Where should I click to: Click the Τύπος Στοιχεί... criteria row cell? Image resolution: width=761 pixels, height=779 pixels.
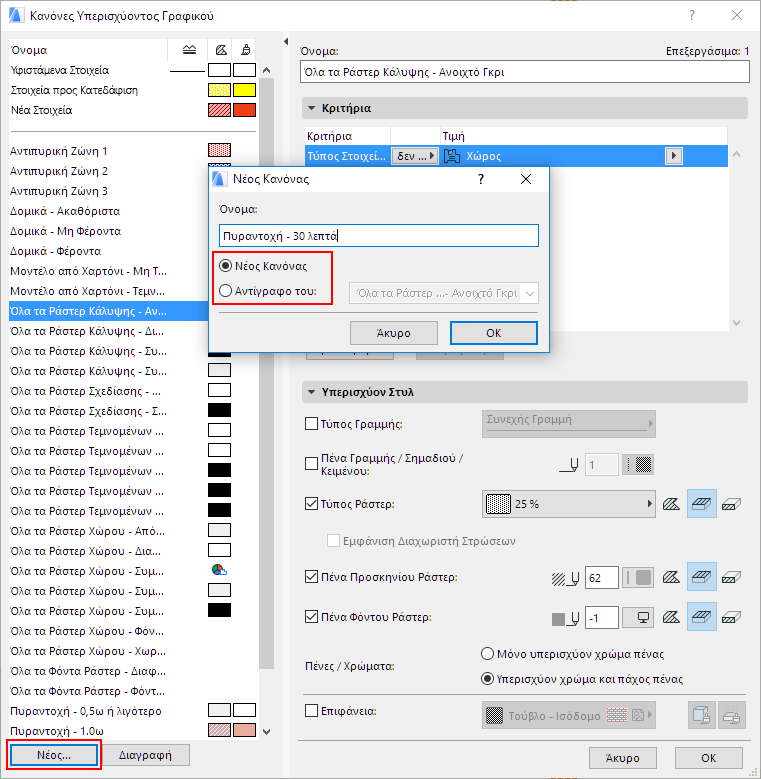(x=347, y=156)
